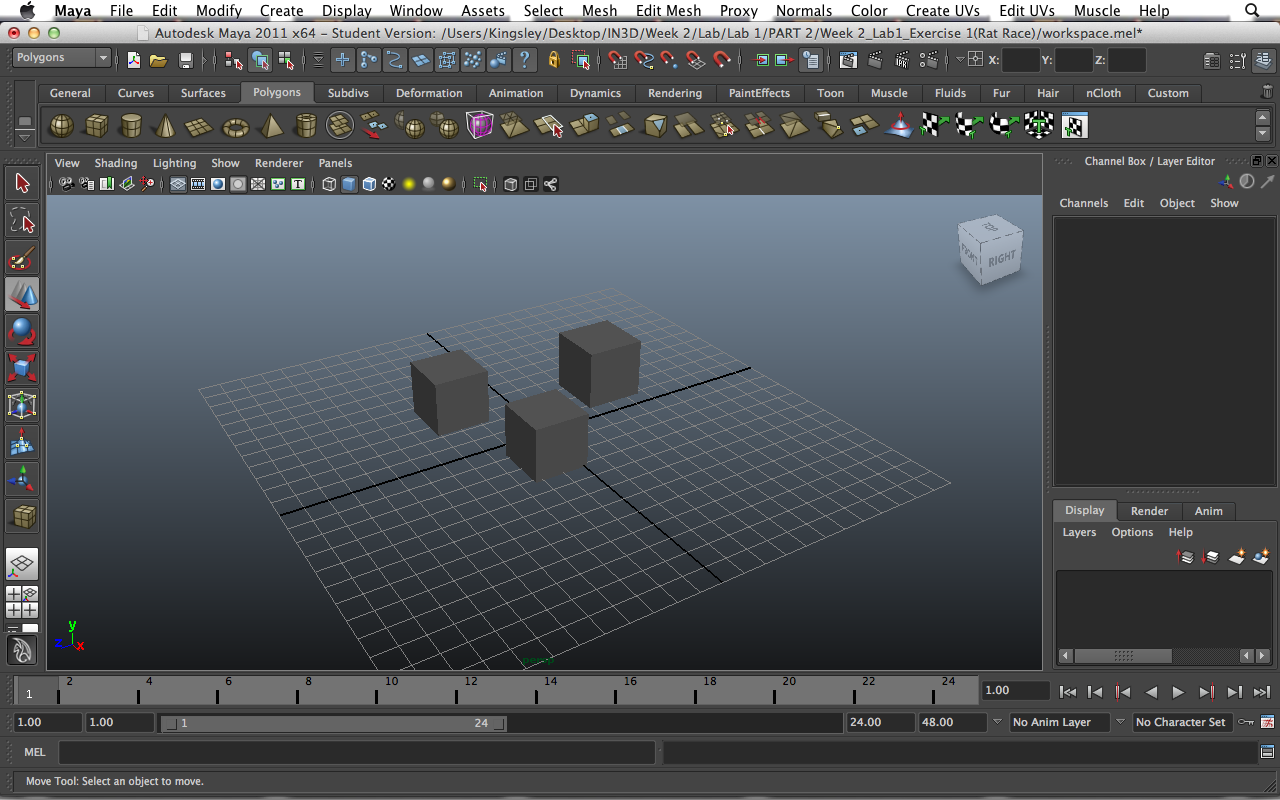Create a new scene from the status line
Screen dimensions: 1280x800
coord(133,60)
